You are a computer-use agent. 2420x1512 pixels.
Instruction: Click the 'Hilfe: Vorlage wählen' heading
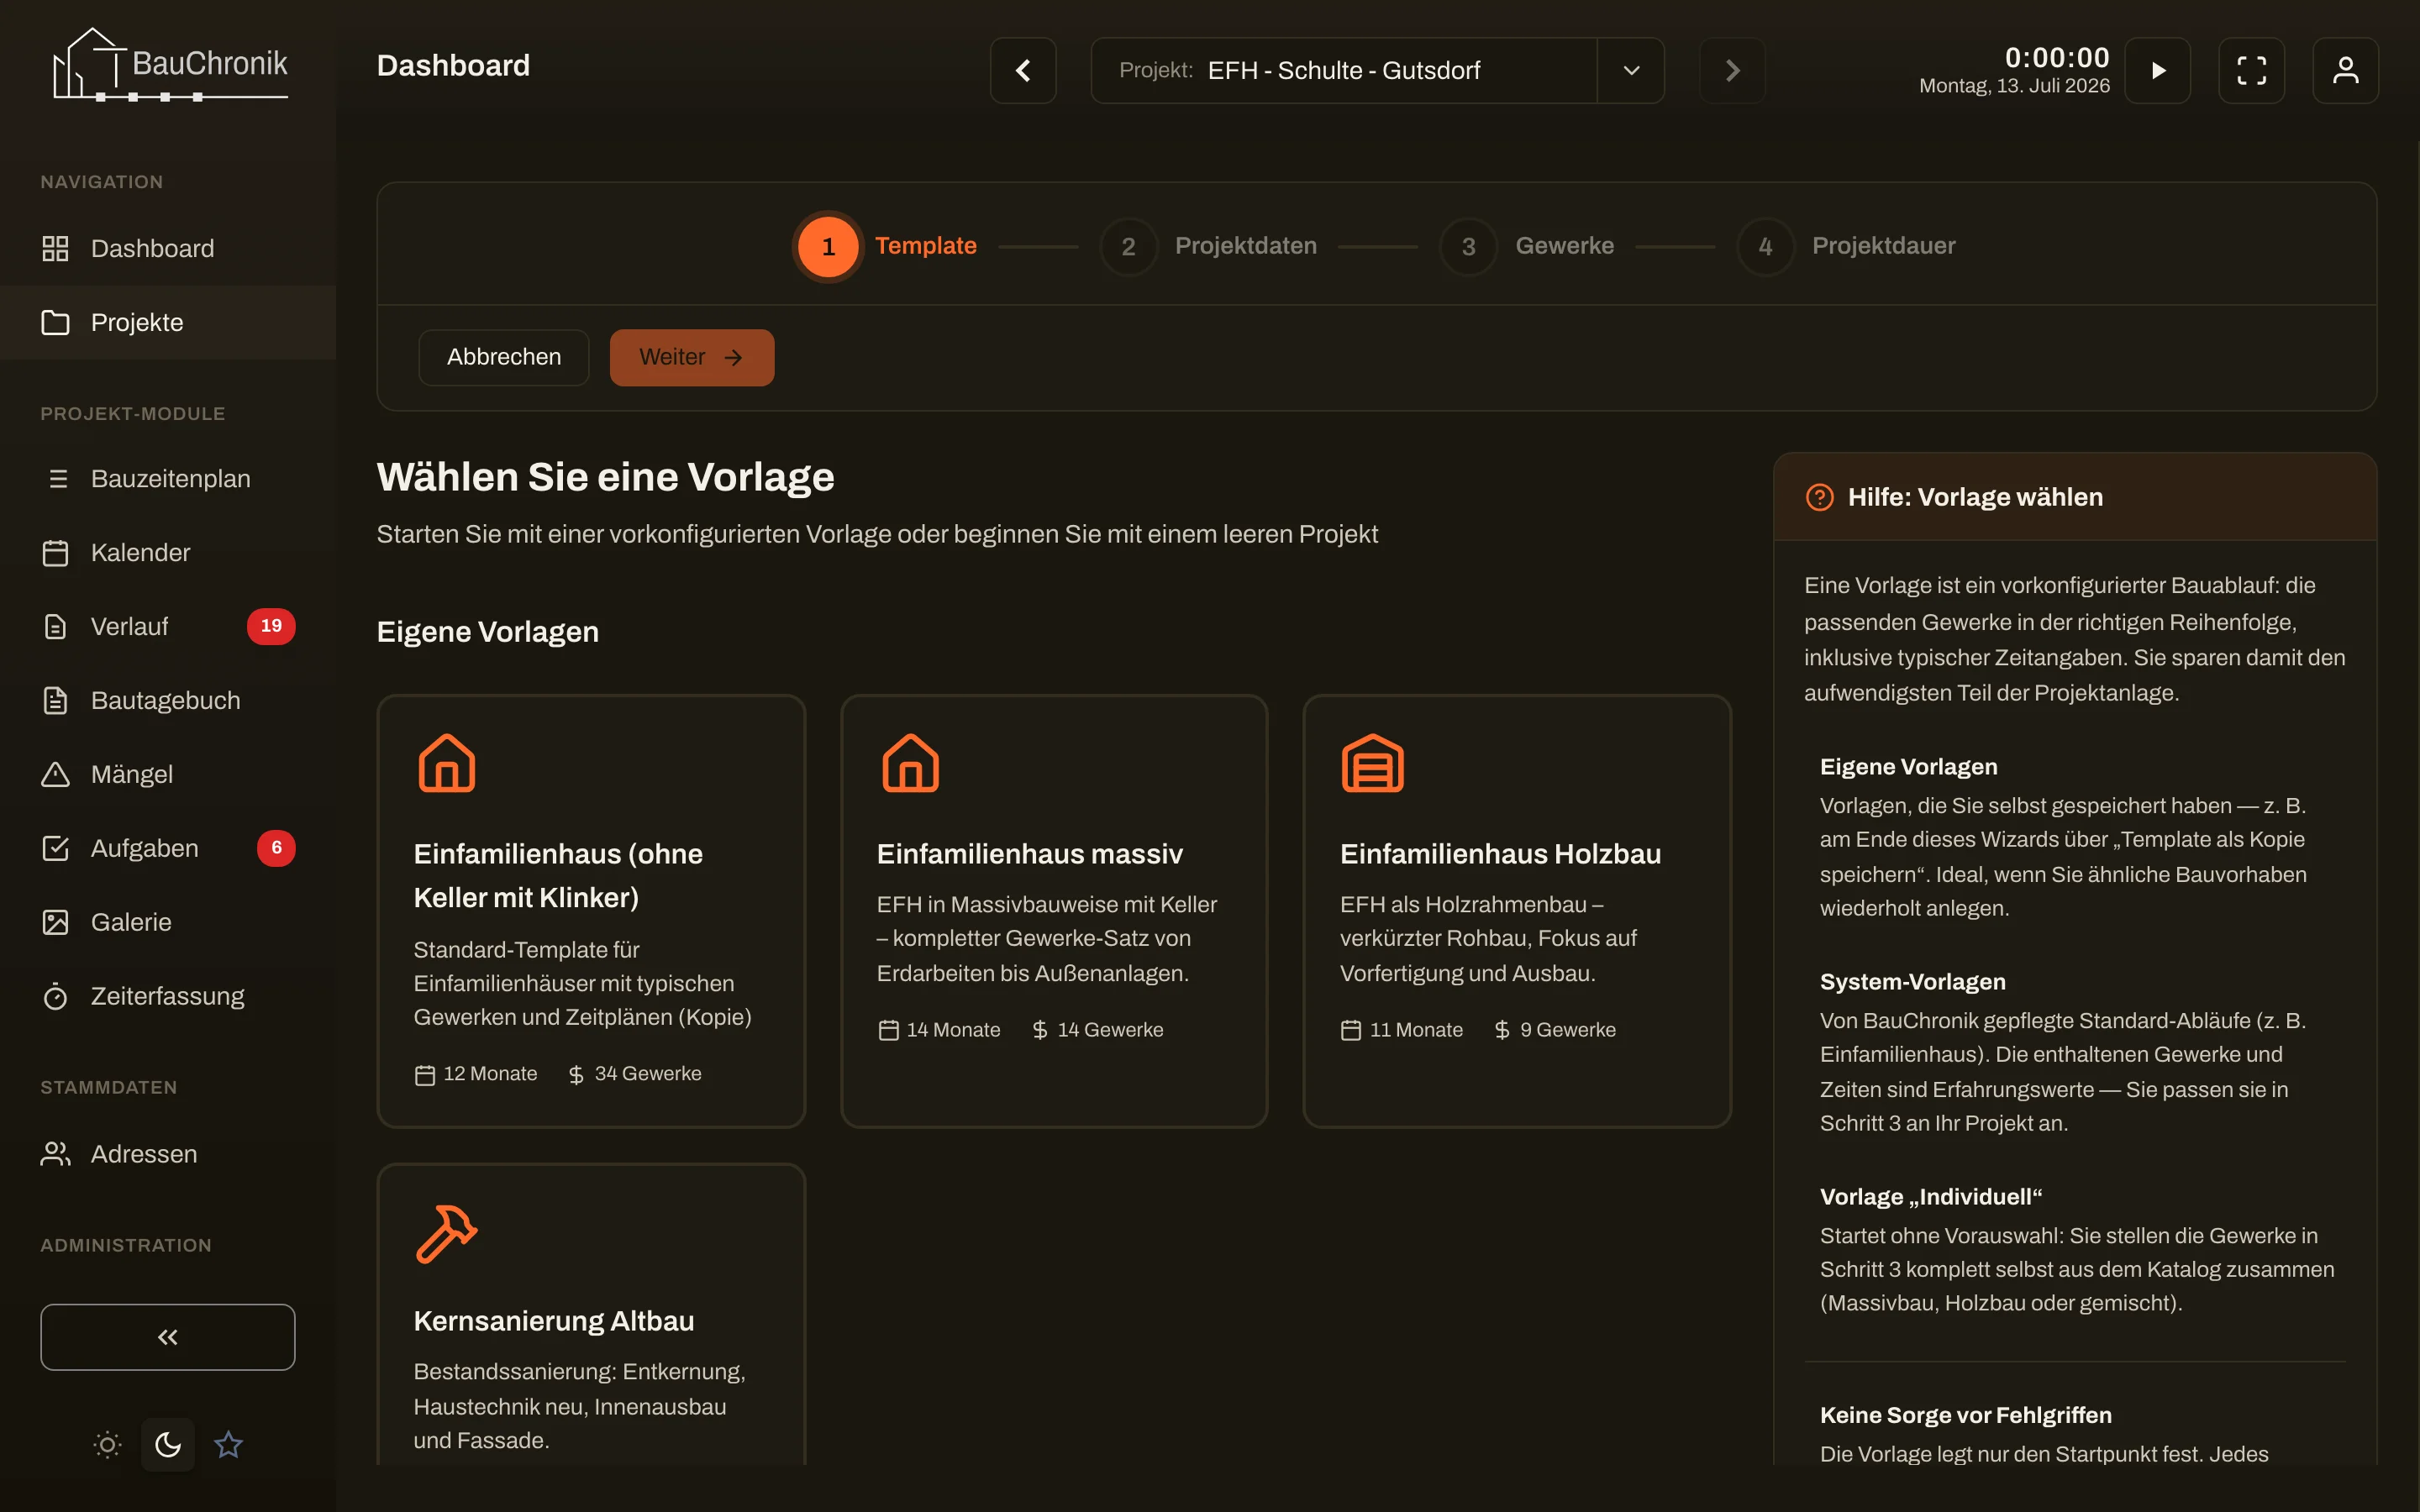1975,497
